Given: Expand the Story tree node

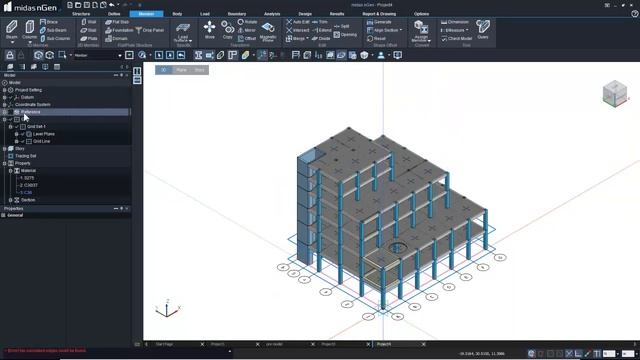Looking at the screenshot, I should [4, 149].
